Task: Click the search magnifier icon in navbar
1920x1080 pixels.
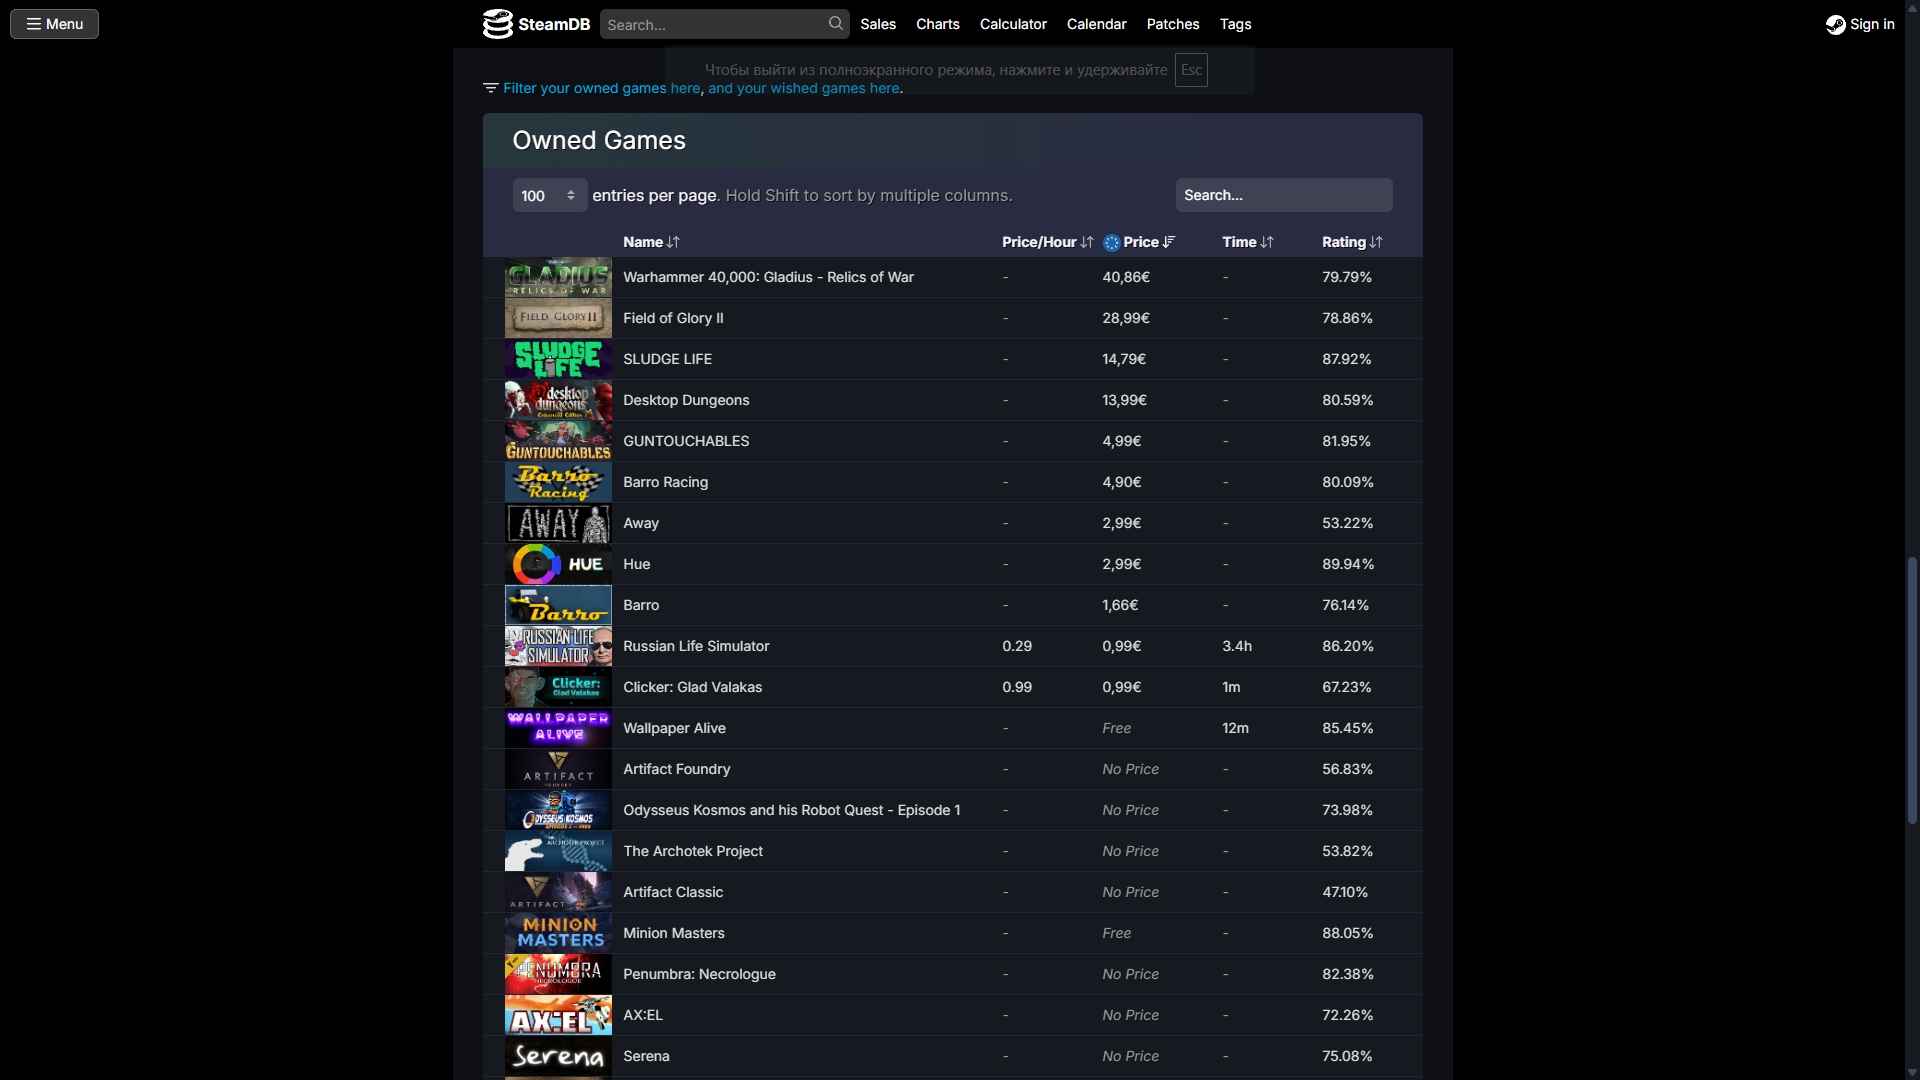Action: [x=835, y=23]
